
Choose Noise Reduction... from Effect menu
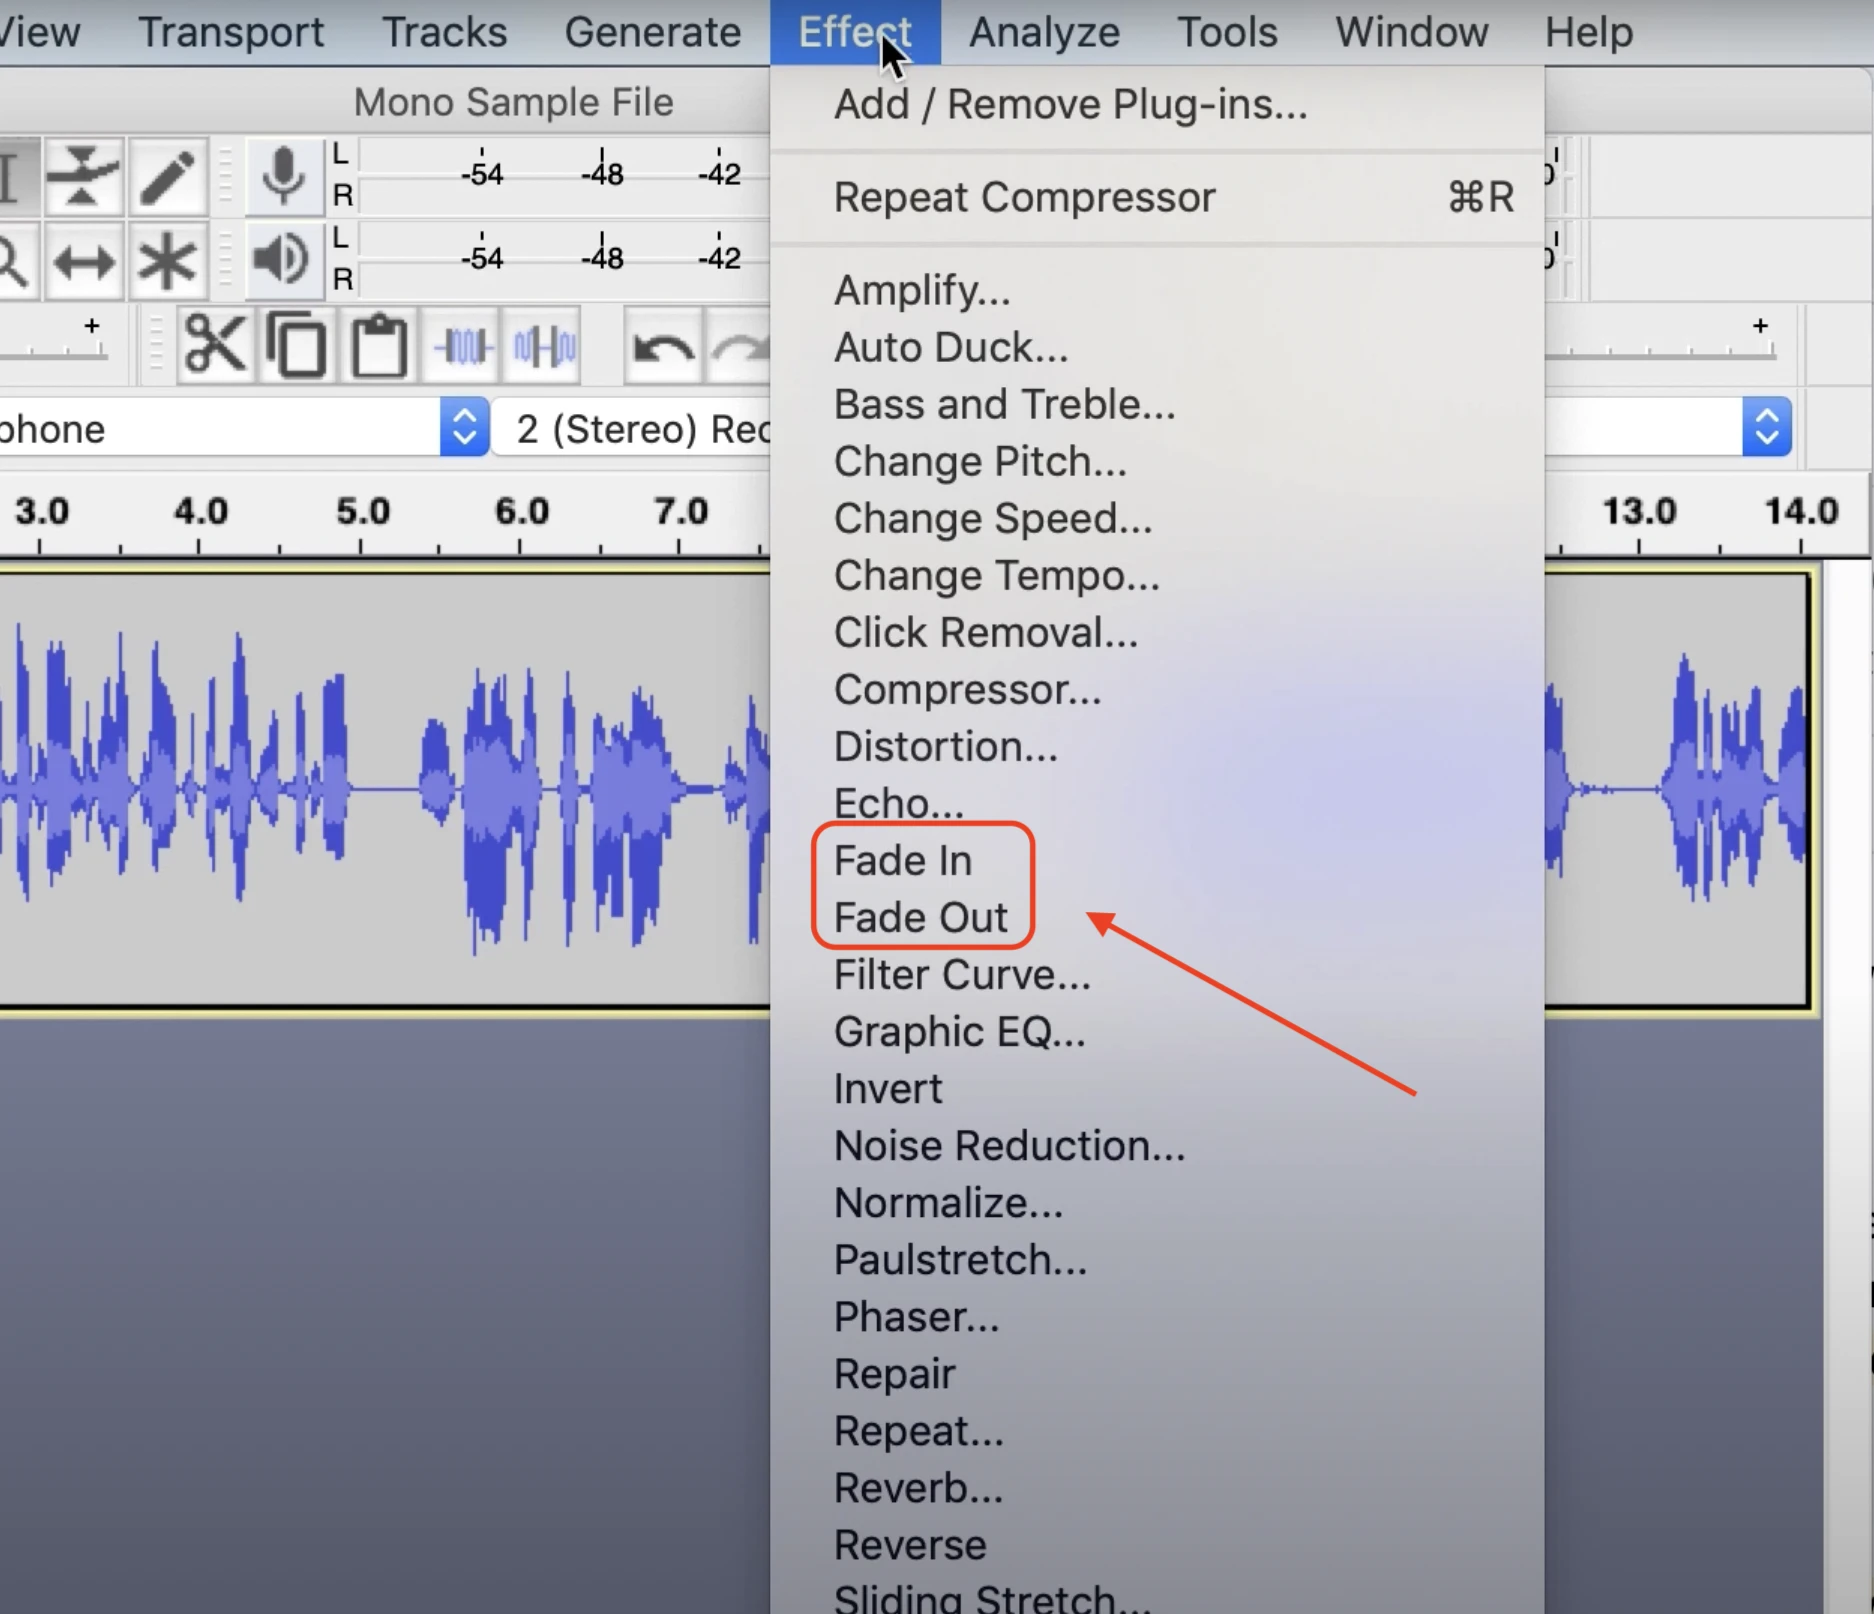point(1009,1145)
